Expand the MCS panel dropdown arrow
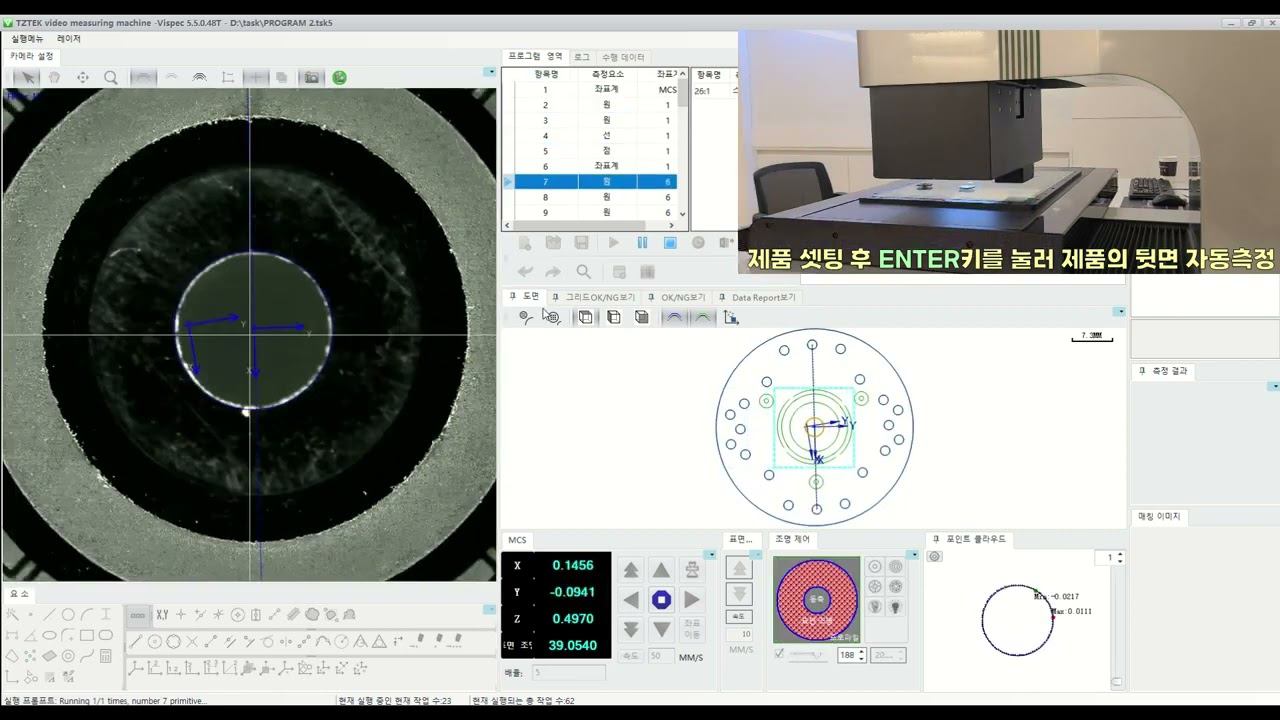 click(710, 554)
